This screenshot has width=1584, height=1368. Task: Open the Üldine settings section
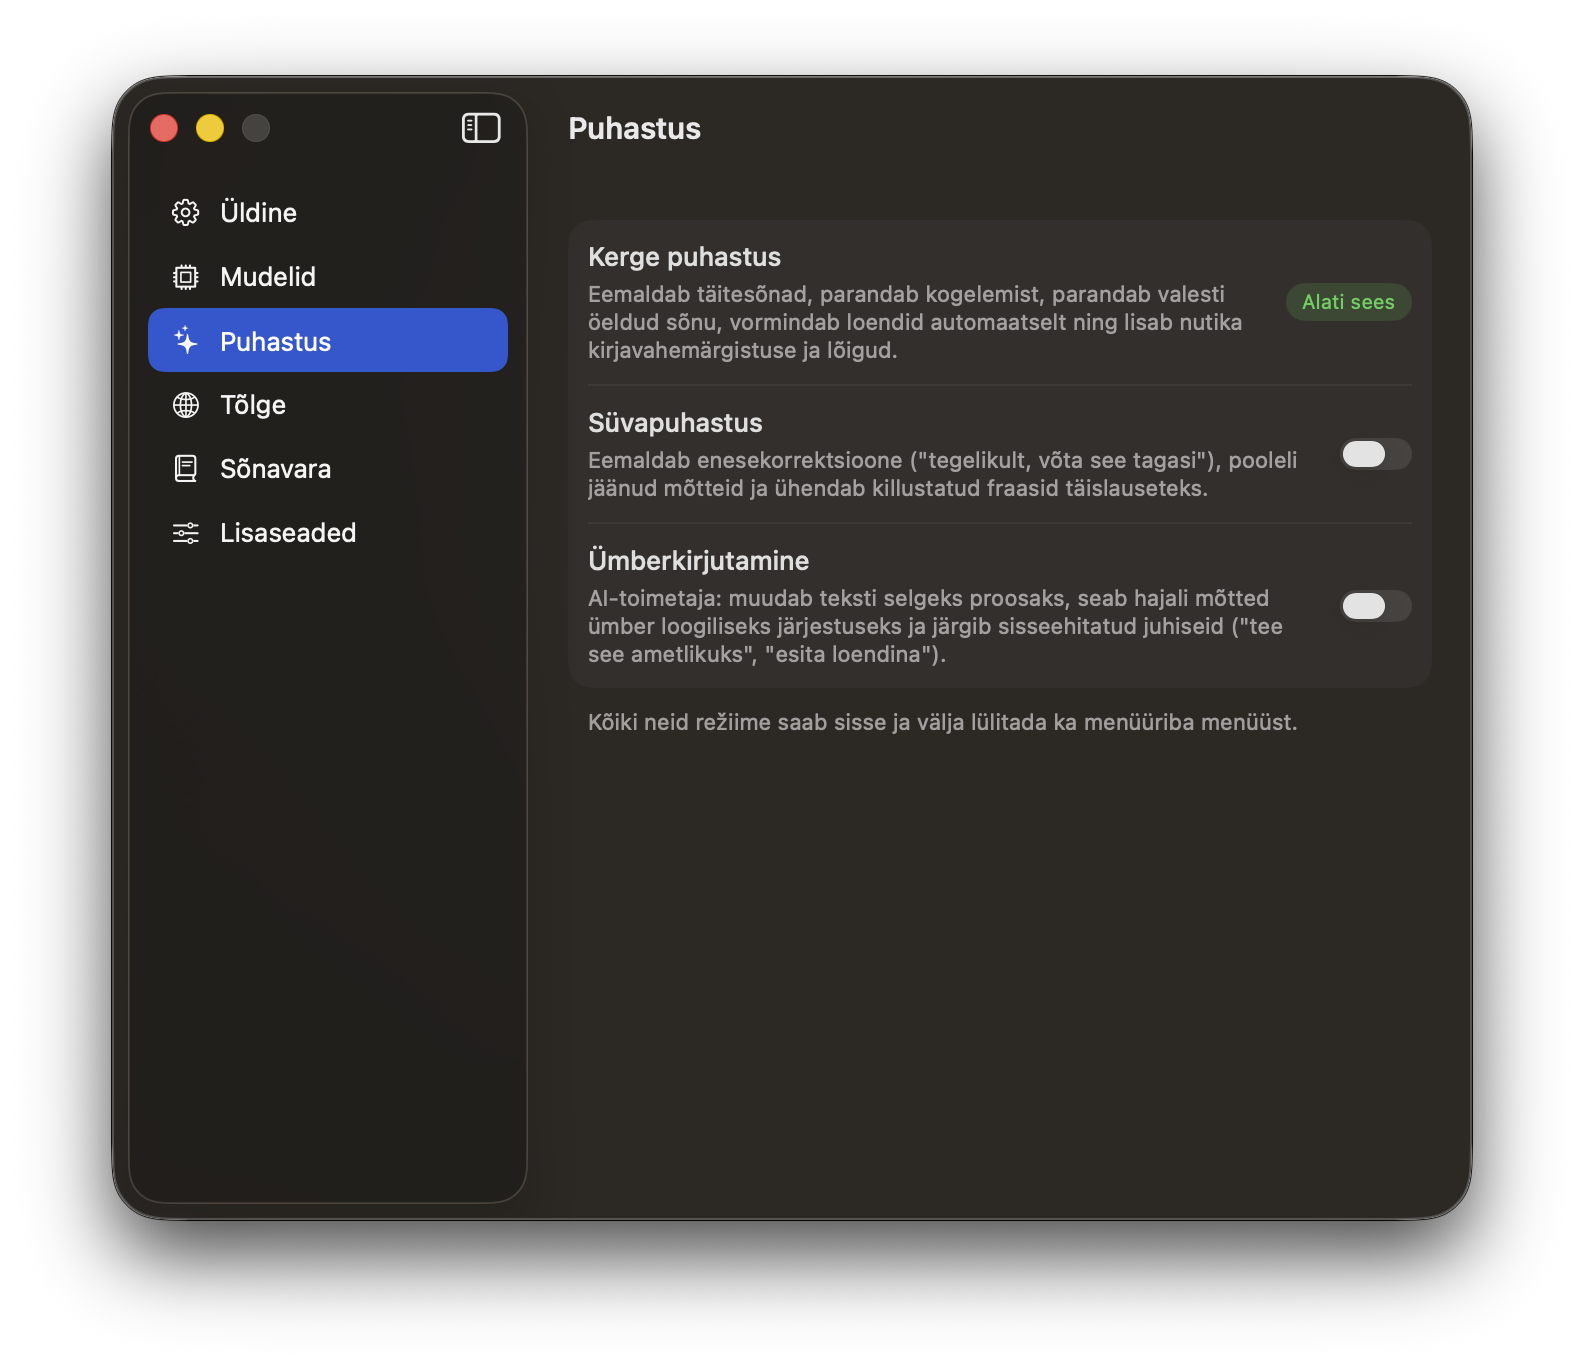point(258,213)
